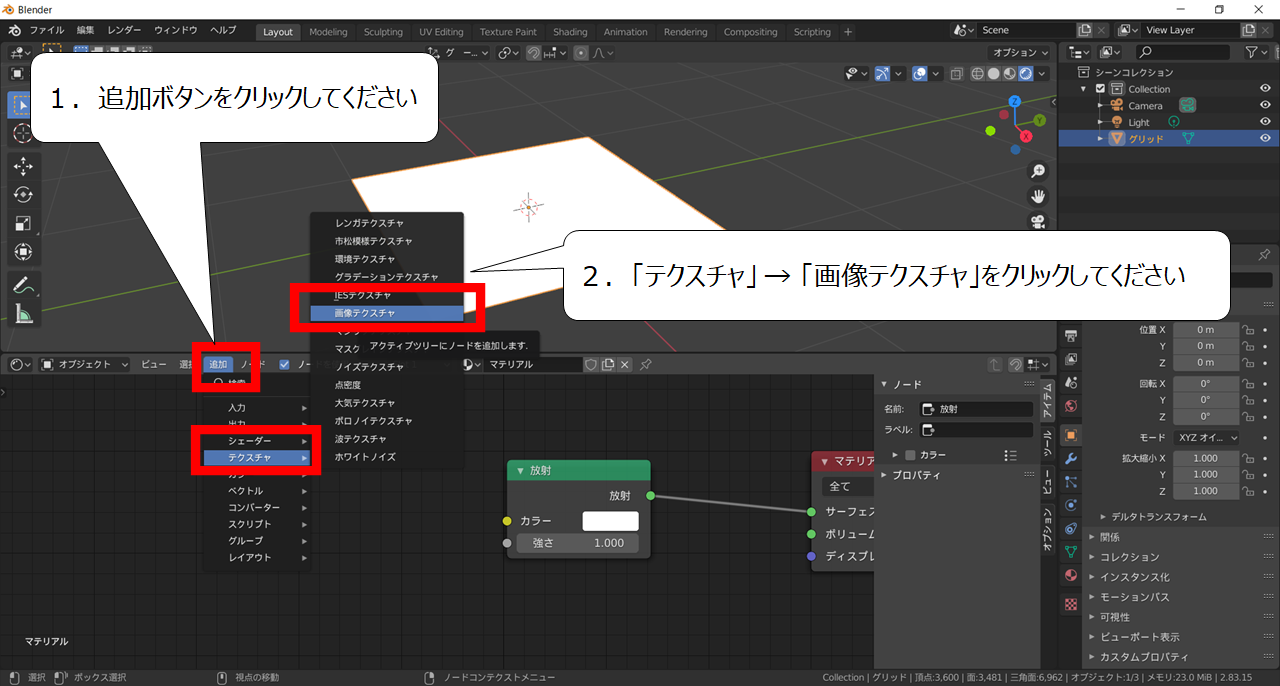Image resolution: width=1280 pixels, height=686 pixels.
Task: Toggle gizmo display button
Action: click(882, 73)
